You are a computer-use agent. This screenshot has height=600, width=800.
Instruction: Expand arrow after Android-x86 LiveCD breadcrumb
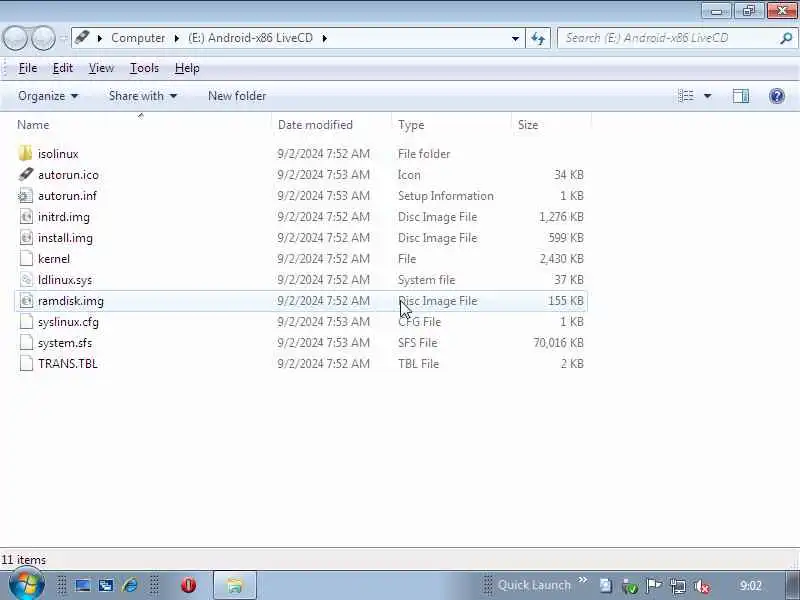pyautogui.click(x=324, y=38)
